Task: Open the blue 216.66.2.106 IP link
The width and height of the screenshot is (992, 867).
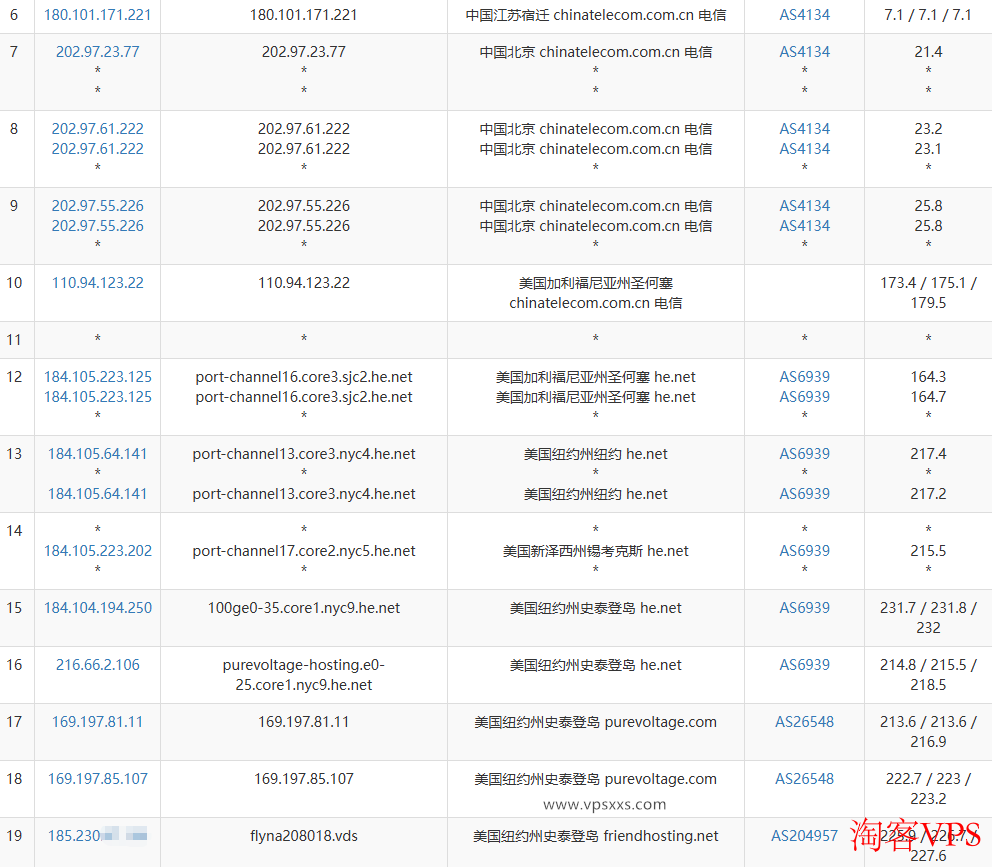Action: coord(97,664)
